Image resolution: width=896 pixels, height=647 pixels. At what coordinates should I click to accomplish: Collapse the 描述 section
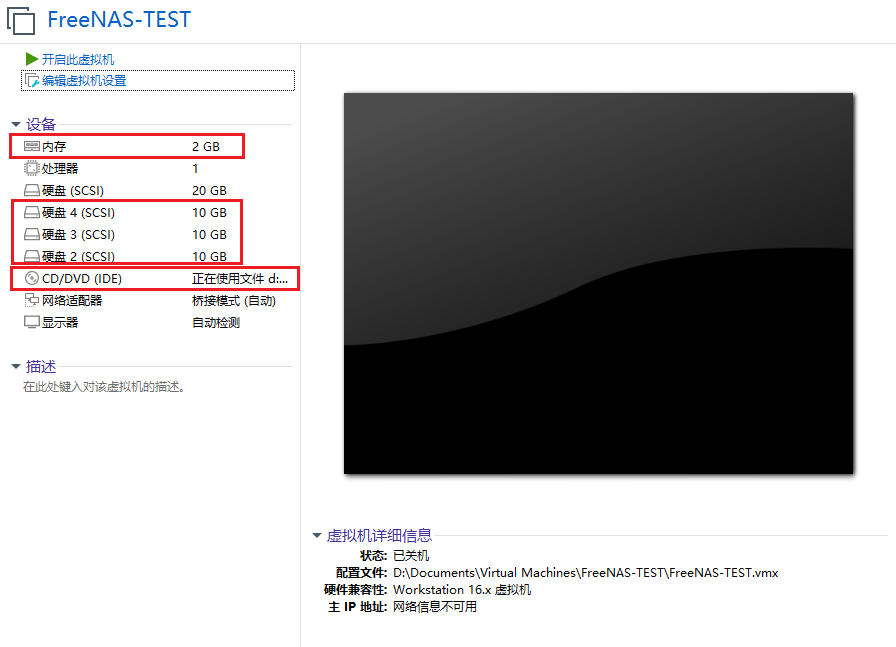pos(16,366)
